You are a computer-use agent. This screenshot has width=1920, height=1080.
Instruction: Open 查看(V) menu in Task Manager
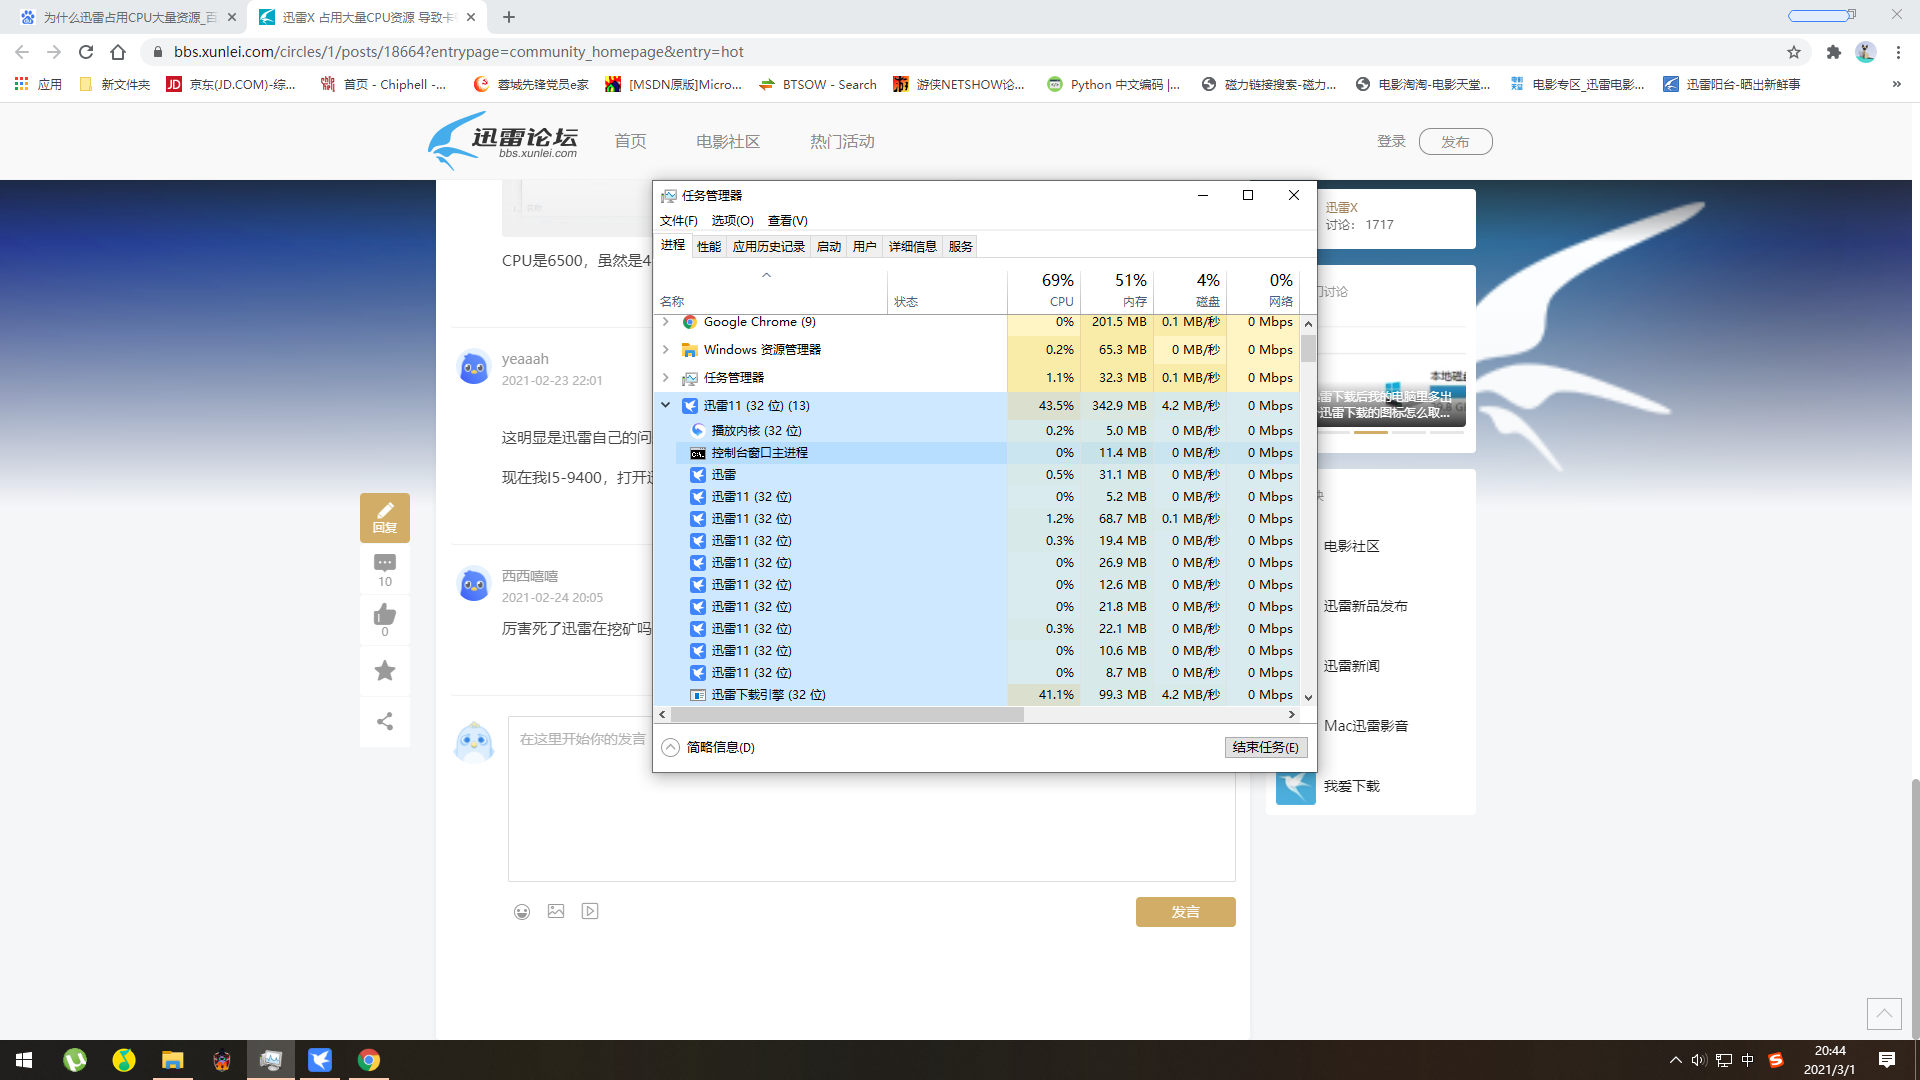point(788,221)
